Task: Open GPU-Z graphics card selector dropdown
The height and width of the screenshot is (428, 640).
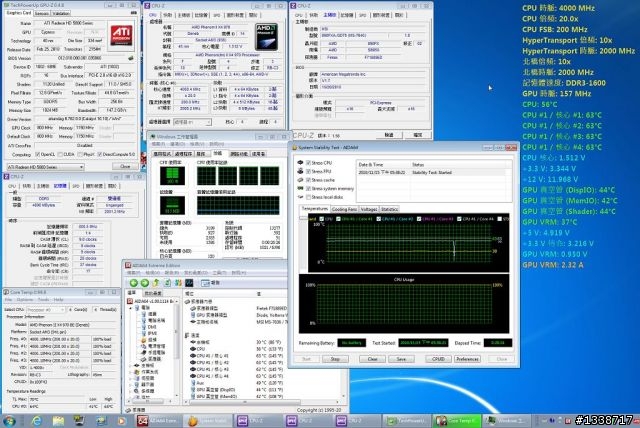Action: [x=46, y=167]
